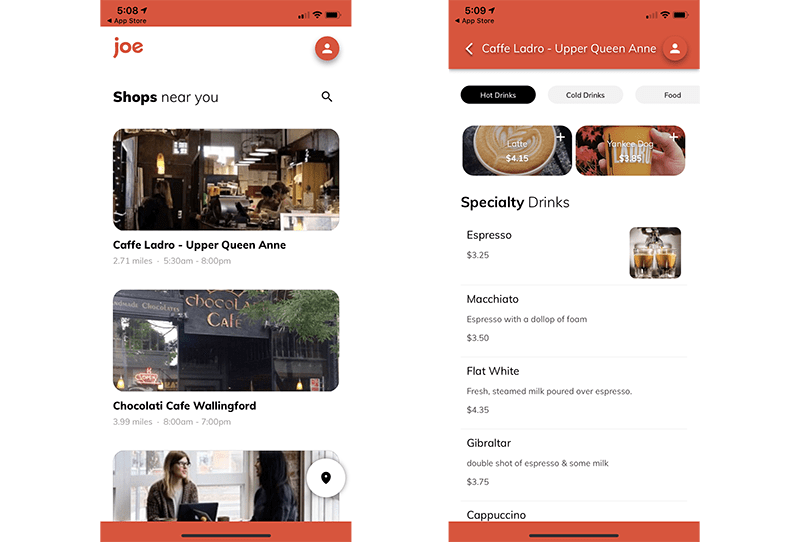Go back using the header chevron arrow
The width and height of the screenshot is (800, 542).
469,49
